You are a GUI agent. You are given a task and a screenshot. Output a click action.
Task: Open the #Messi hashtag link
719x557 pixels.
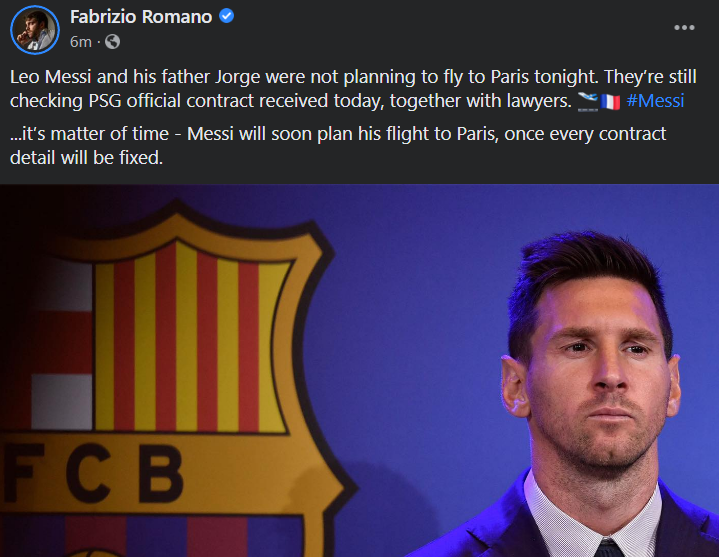click(655, 101)
